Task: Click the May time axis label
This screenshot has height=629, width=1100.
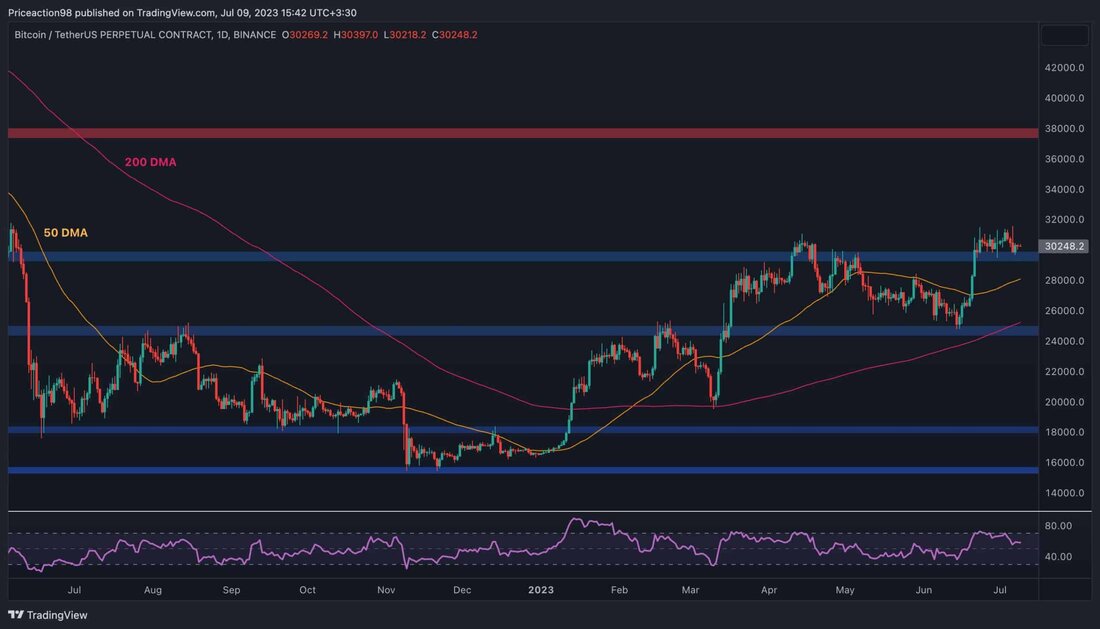Action: pyautogui.click(x=845, y=590)
